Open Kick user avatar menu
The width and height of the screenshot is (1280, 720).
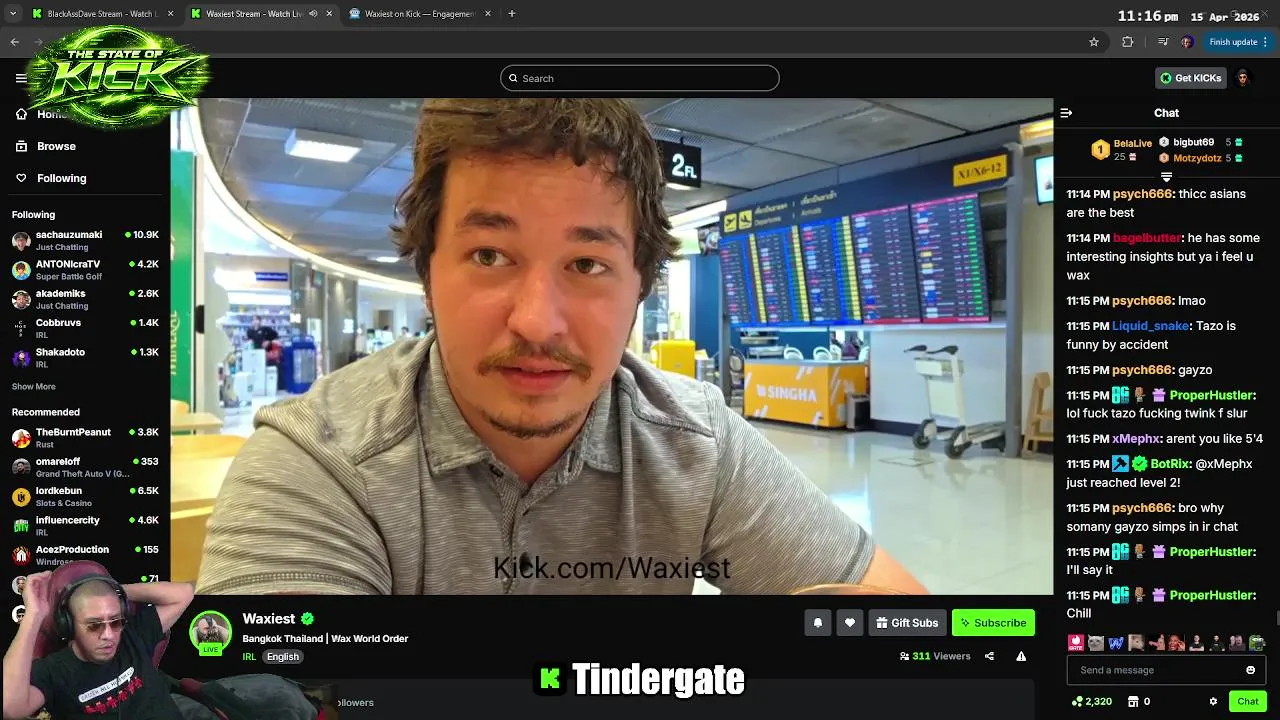[1243, 78]
